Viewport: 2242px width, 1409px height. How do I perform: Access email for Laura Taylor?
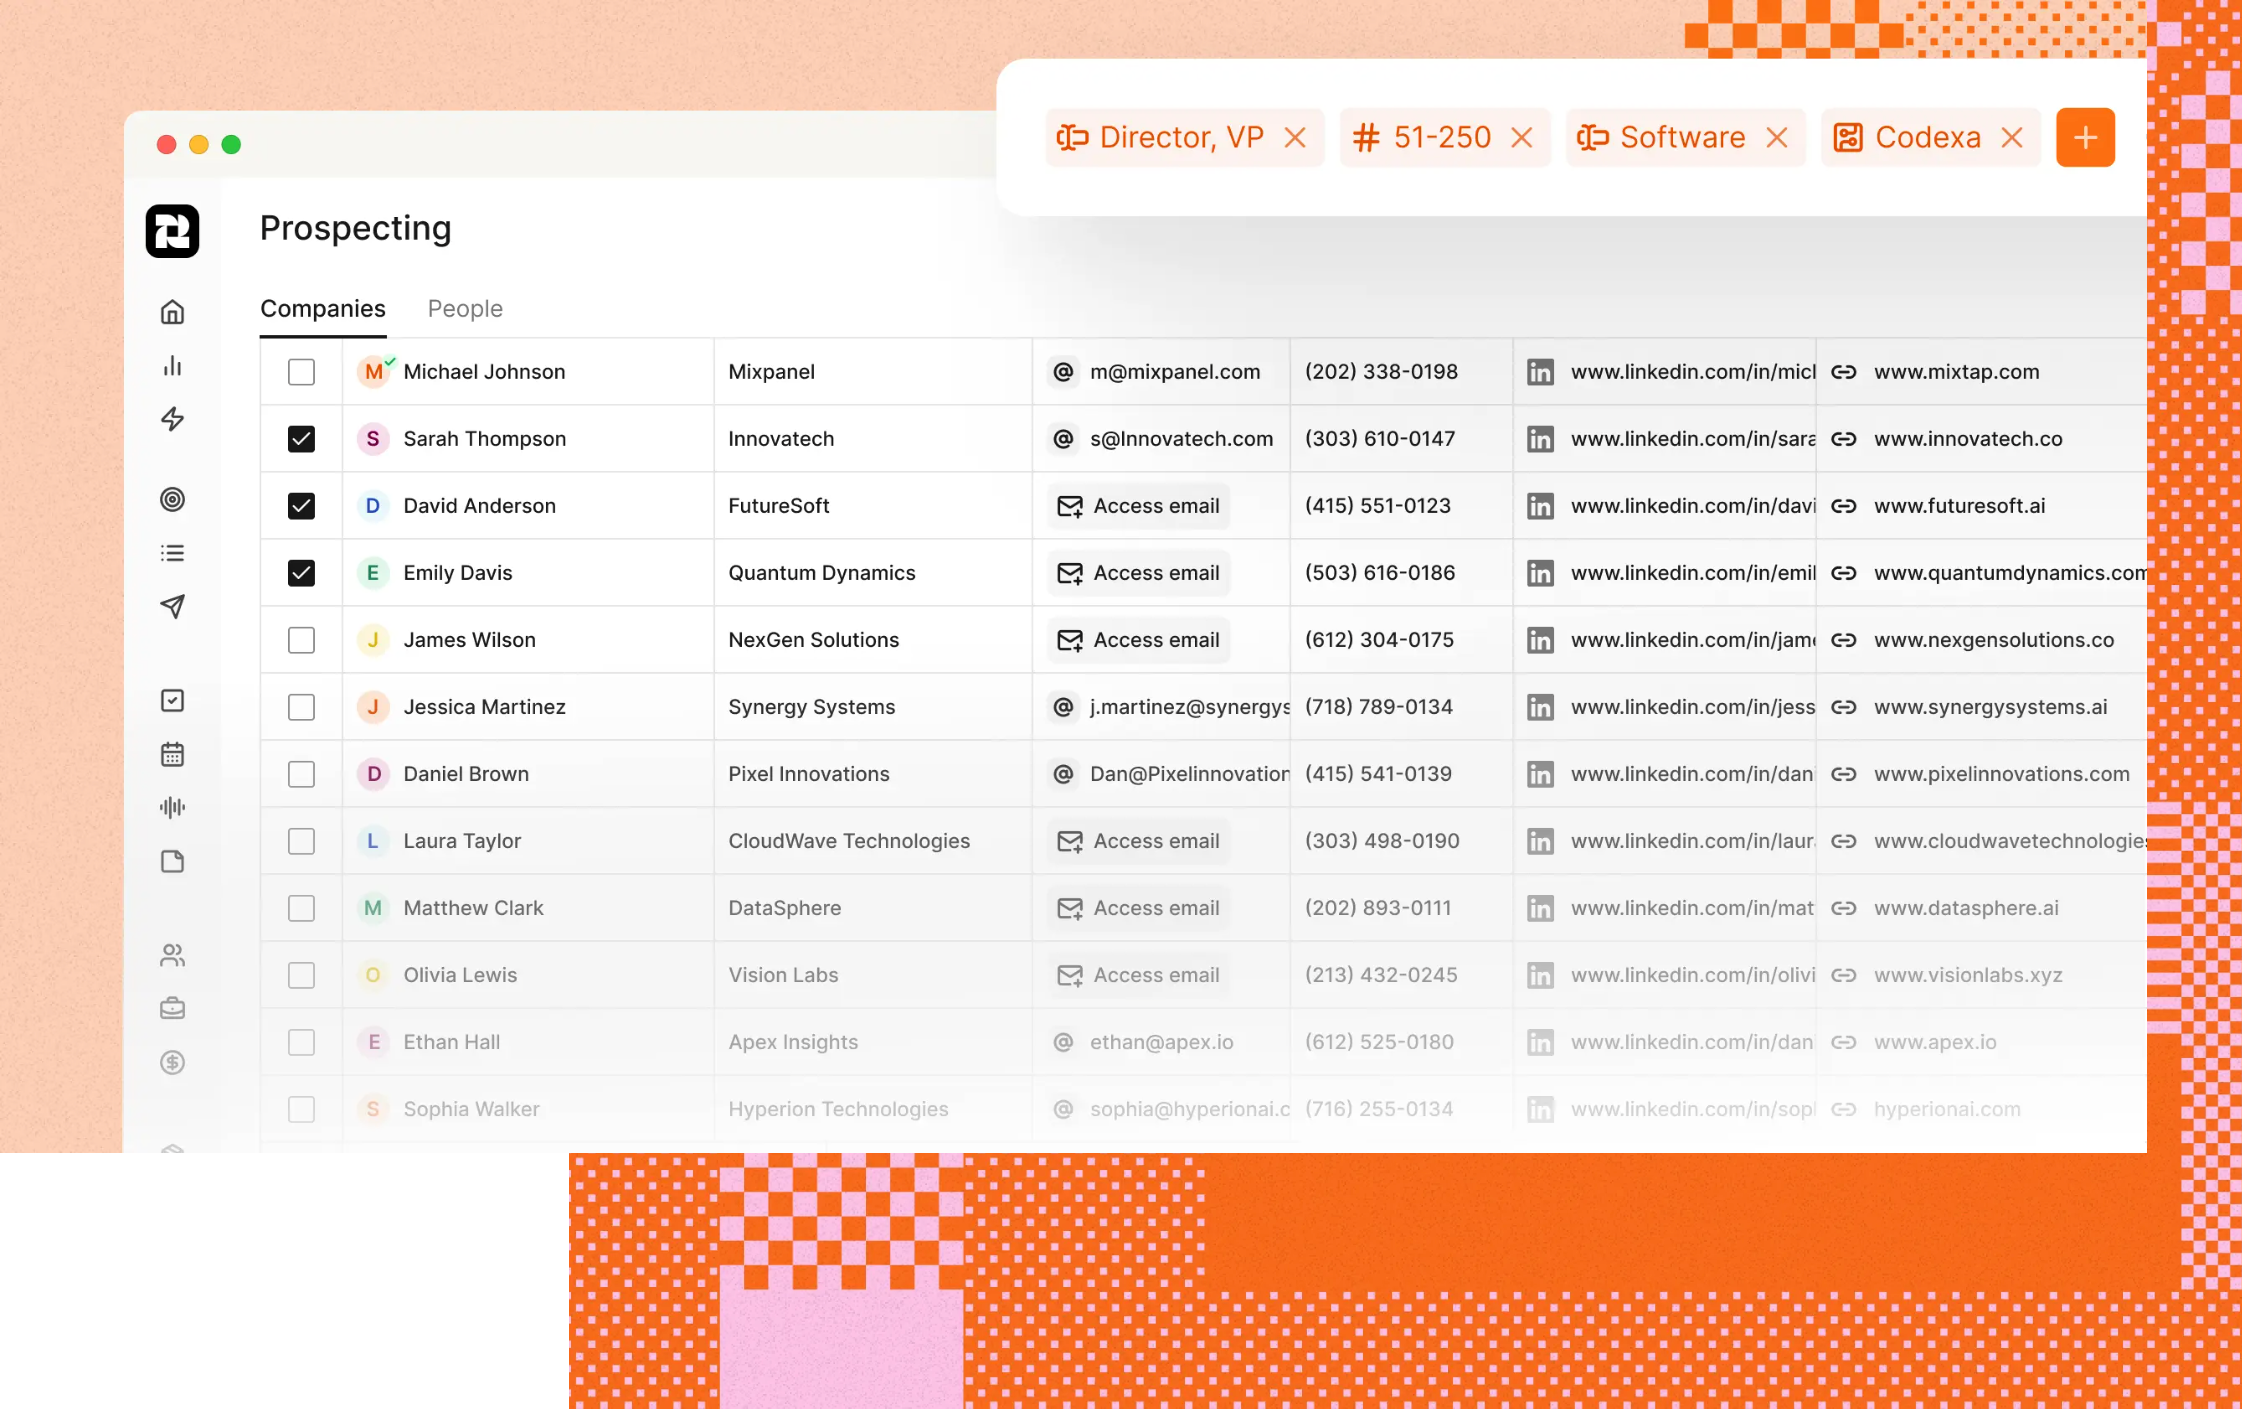pos(1138,841)
